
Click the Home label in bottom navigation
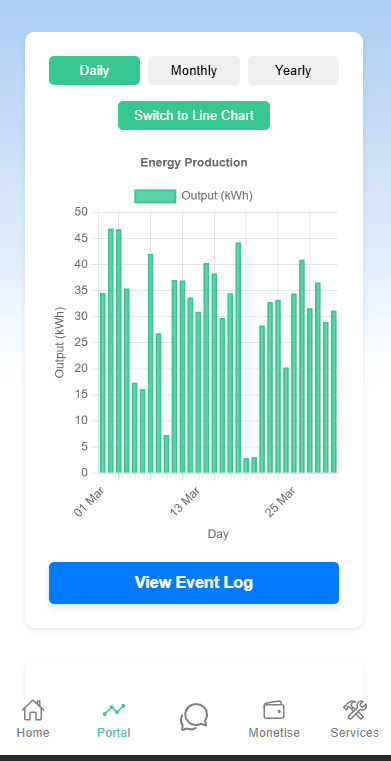(x=33, y=732)
